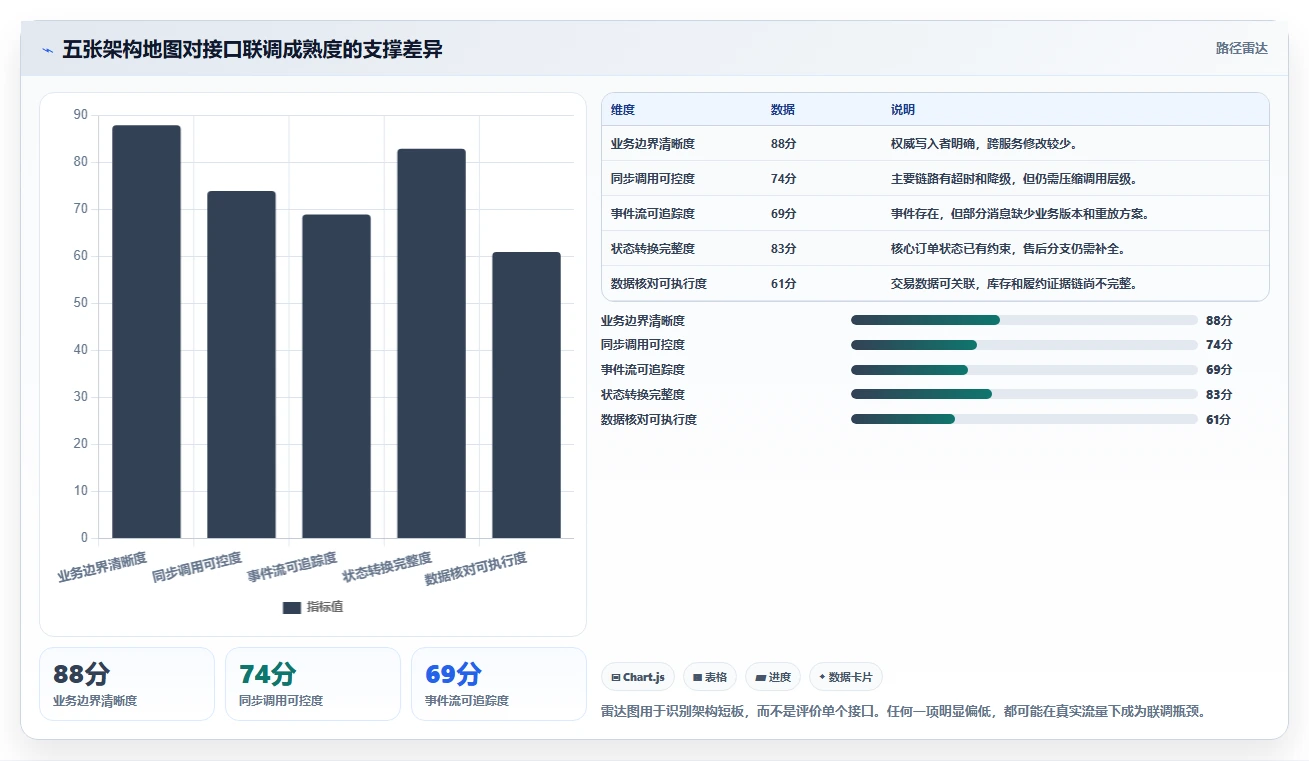Click the 同步调用可控度 progress bar showing 74分
1309x761 pixels.
[1024, 345]
